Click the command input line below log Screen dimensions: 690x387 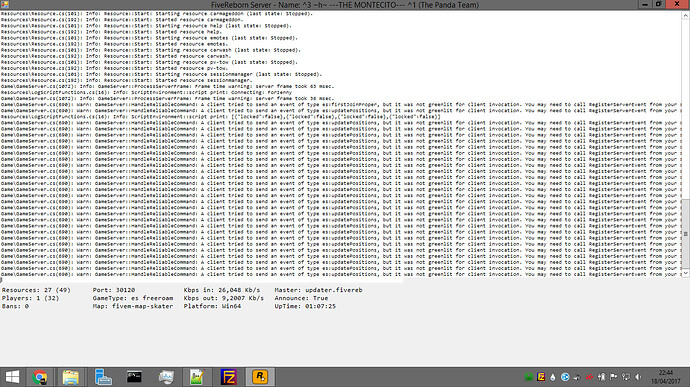pyautogui.click(x=202, y=280)
